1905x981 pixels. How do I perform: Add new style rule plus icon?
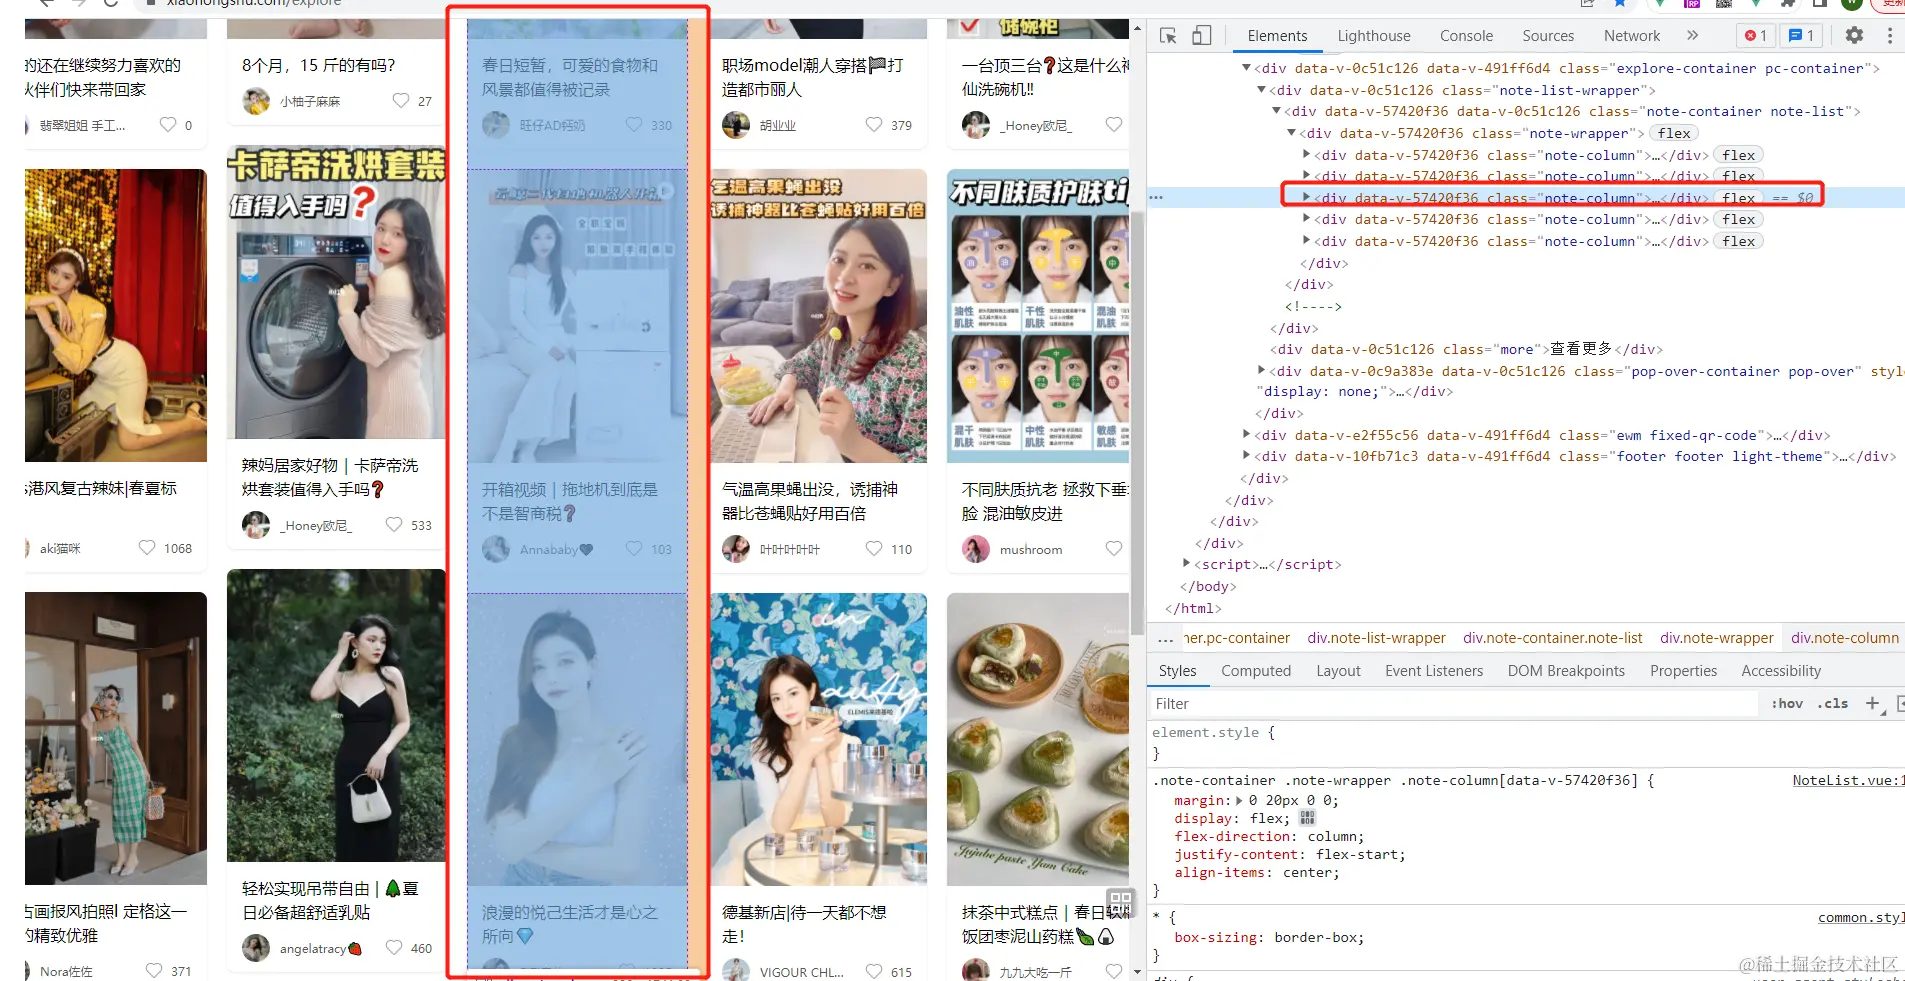coord(1873,703)
